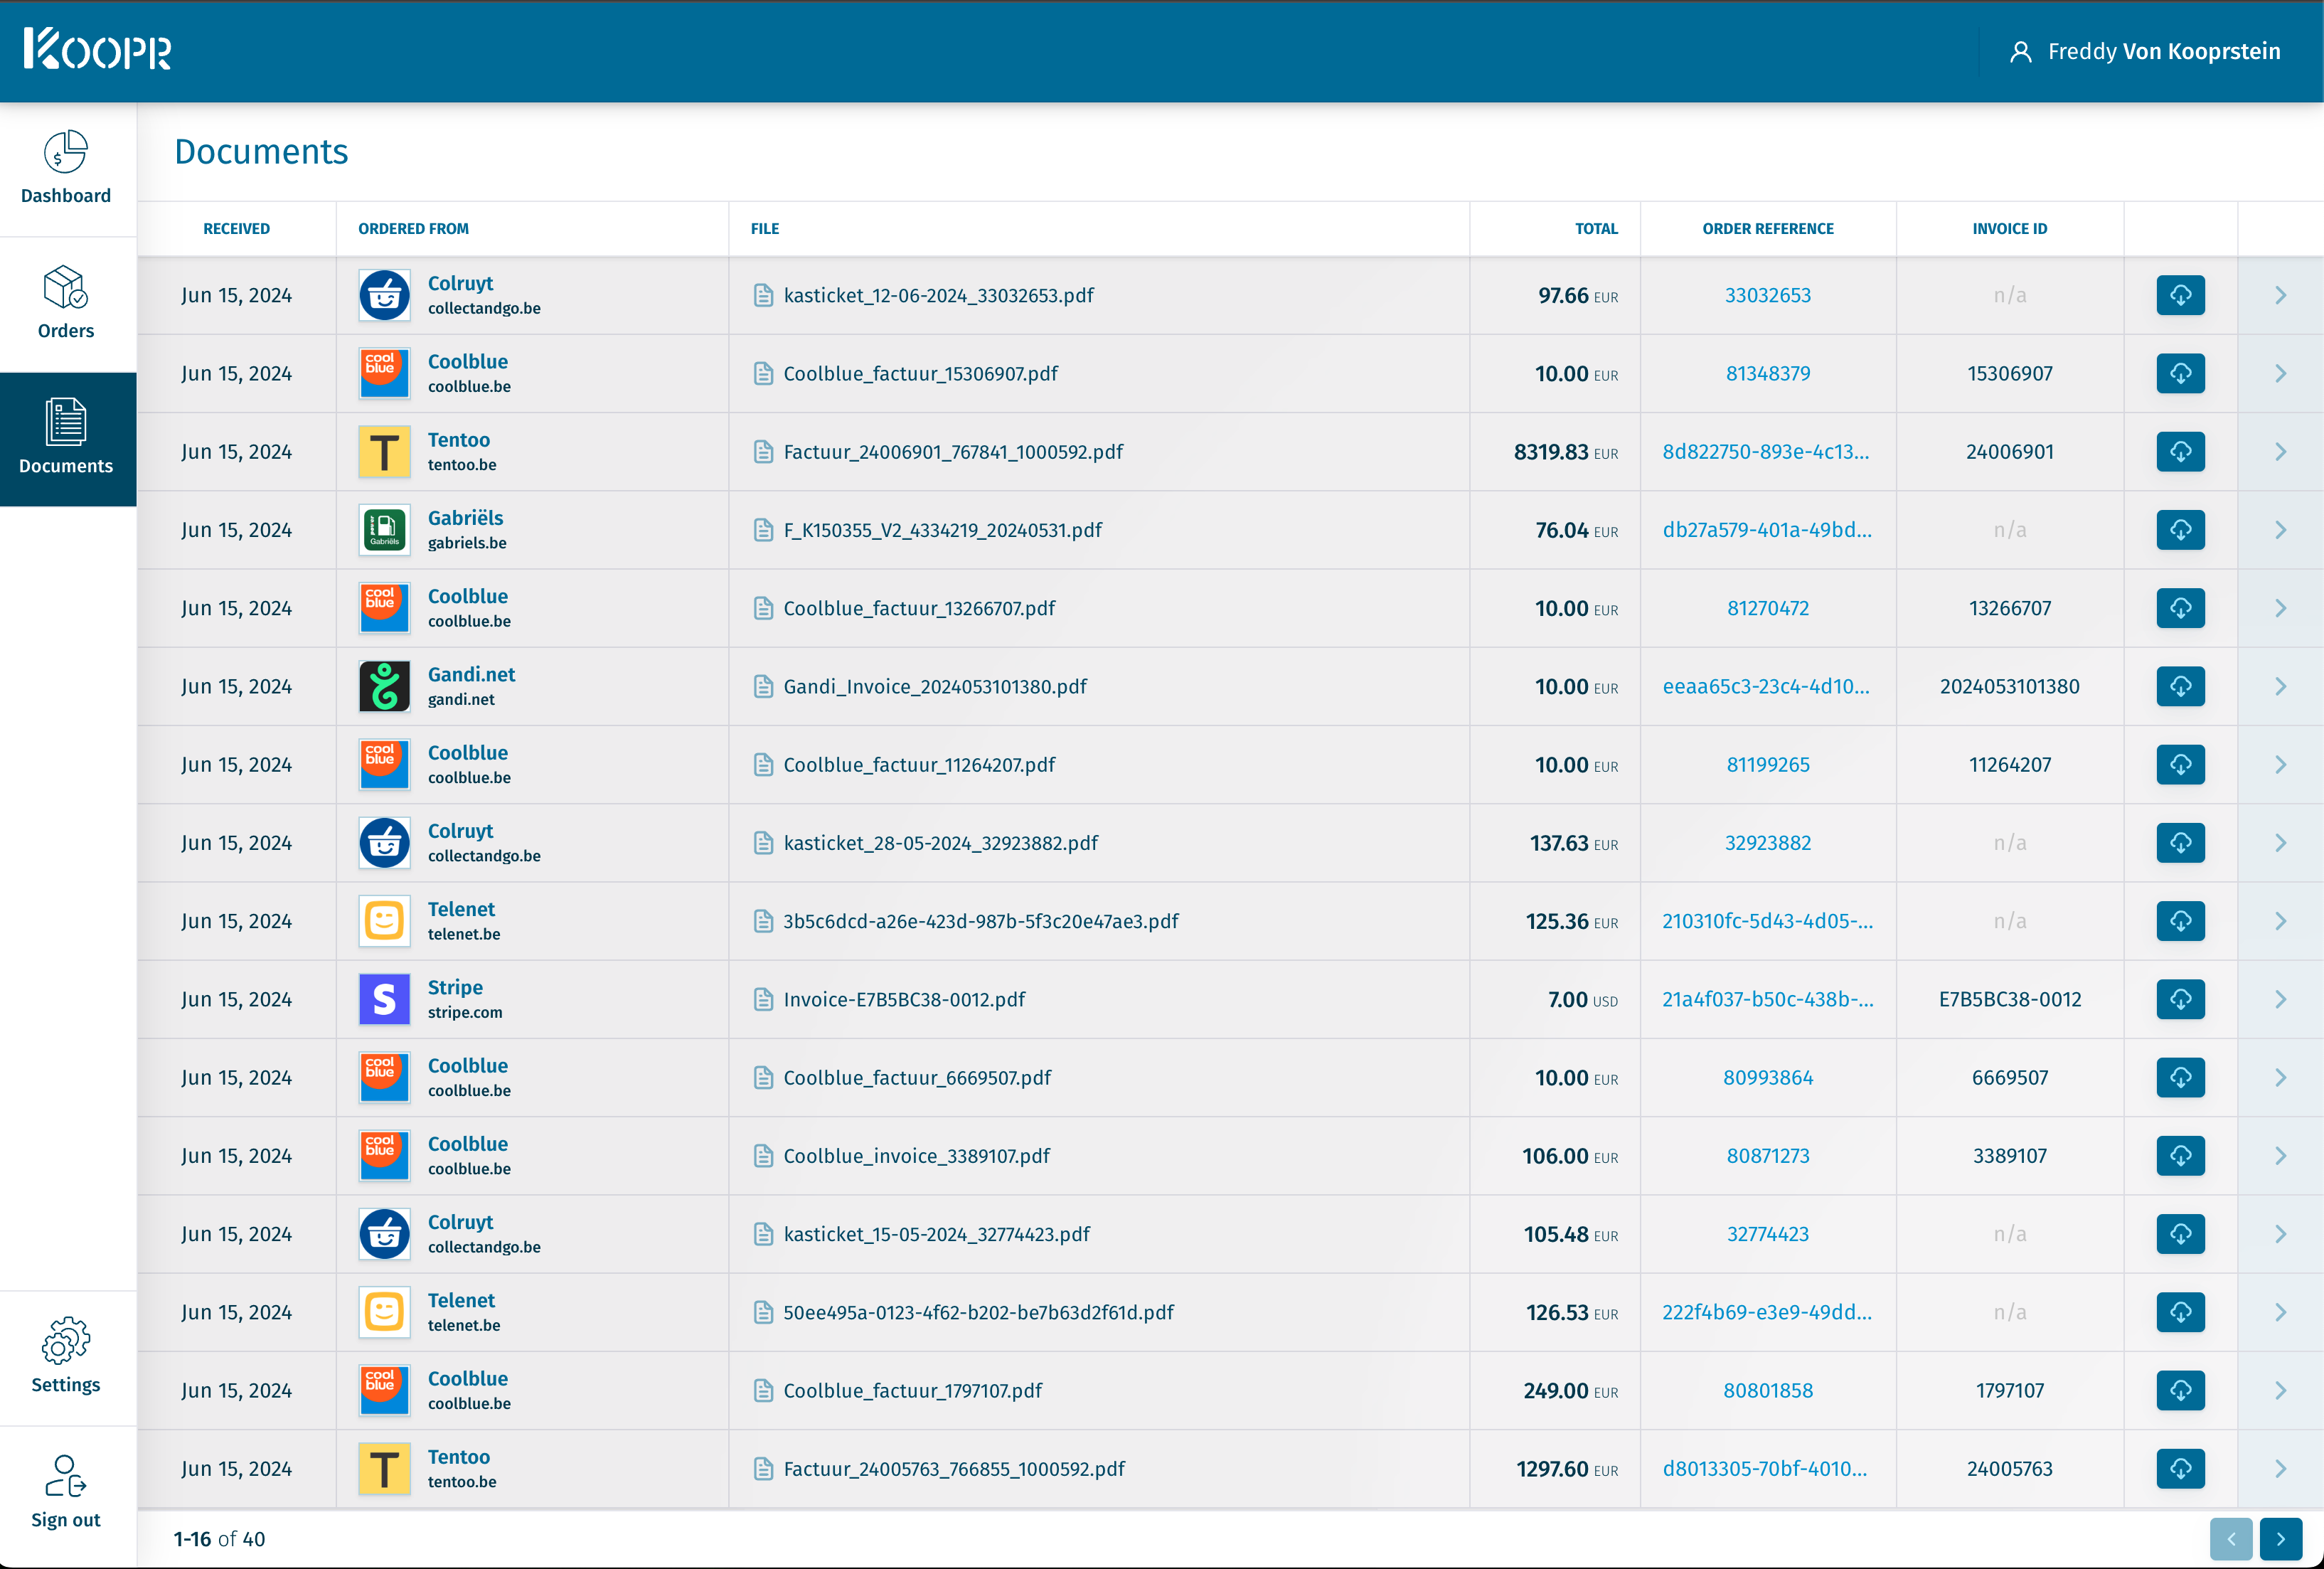Download Gandi_Invoice_2024053101380.pdf cloud button

click(x=2180, y=686)
